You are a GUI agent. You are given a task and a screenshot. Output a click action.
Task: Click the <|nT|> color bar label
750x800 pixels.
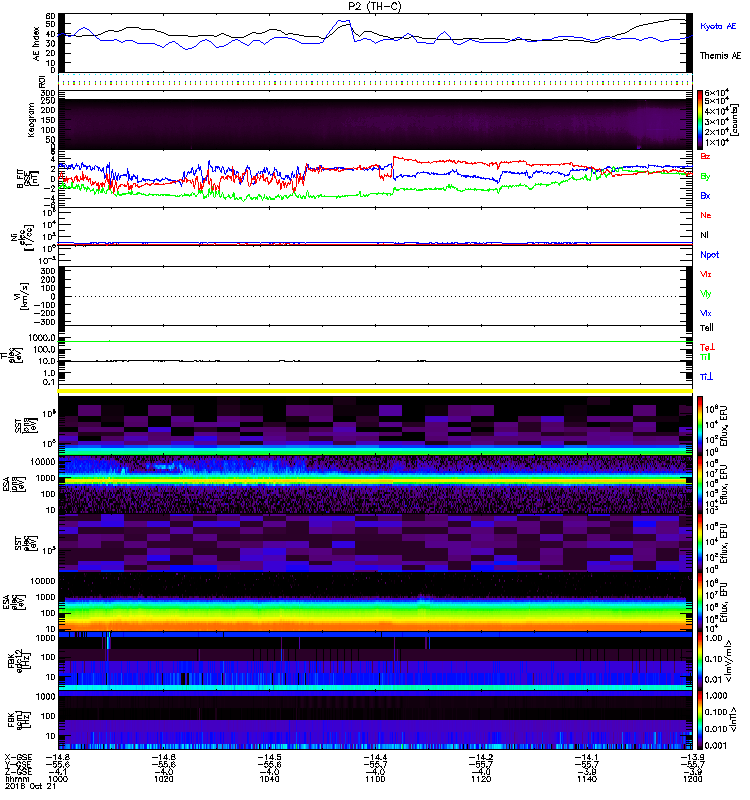pos(733,720)
